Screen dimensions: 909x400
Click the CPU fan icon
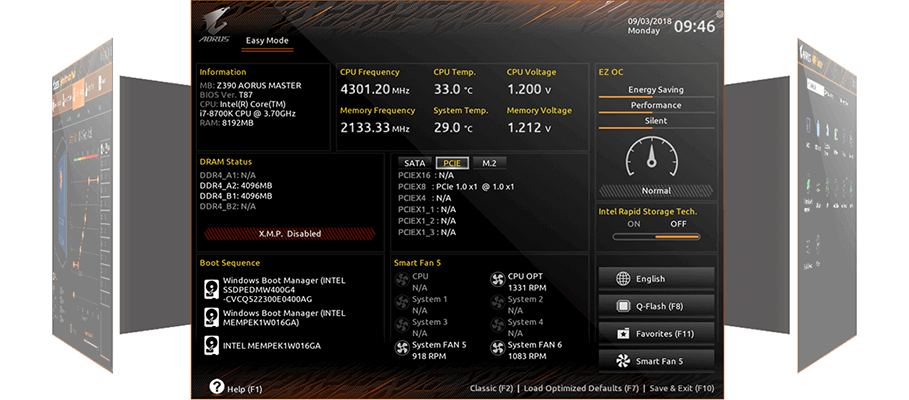pos(402,281)
